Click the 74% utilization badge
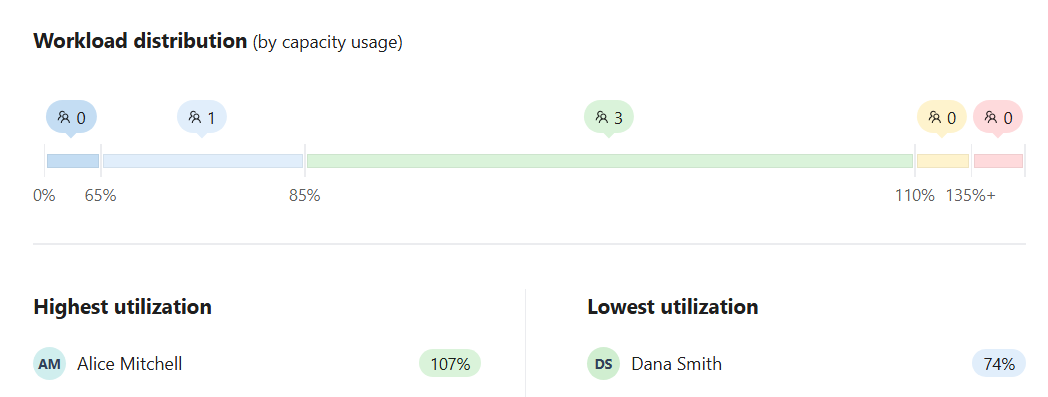Viewport: 1048px width, 397px height. click(999, 364)
